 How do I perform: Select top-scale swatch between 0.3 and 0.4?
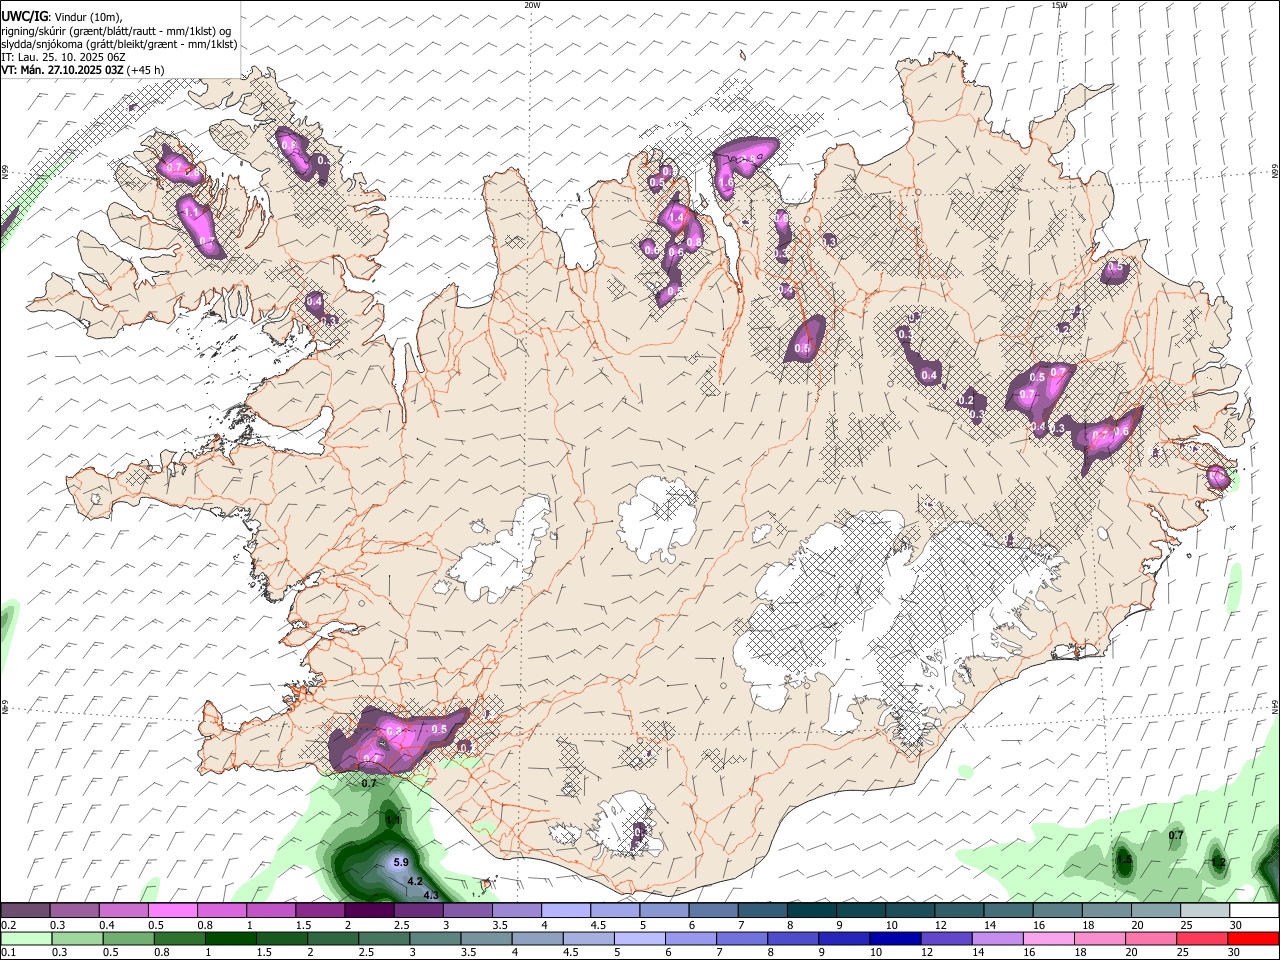tap(74, 911)
